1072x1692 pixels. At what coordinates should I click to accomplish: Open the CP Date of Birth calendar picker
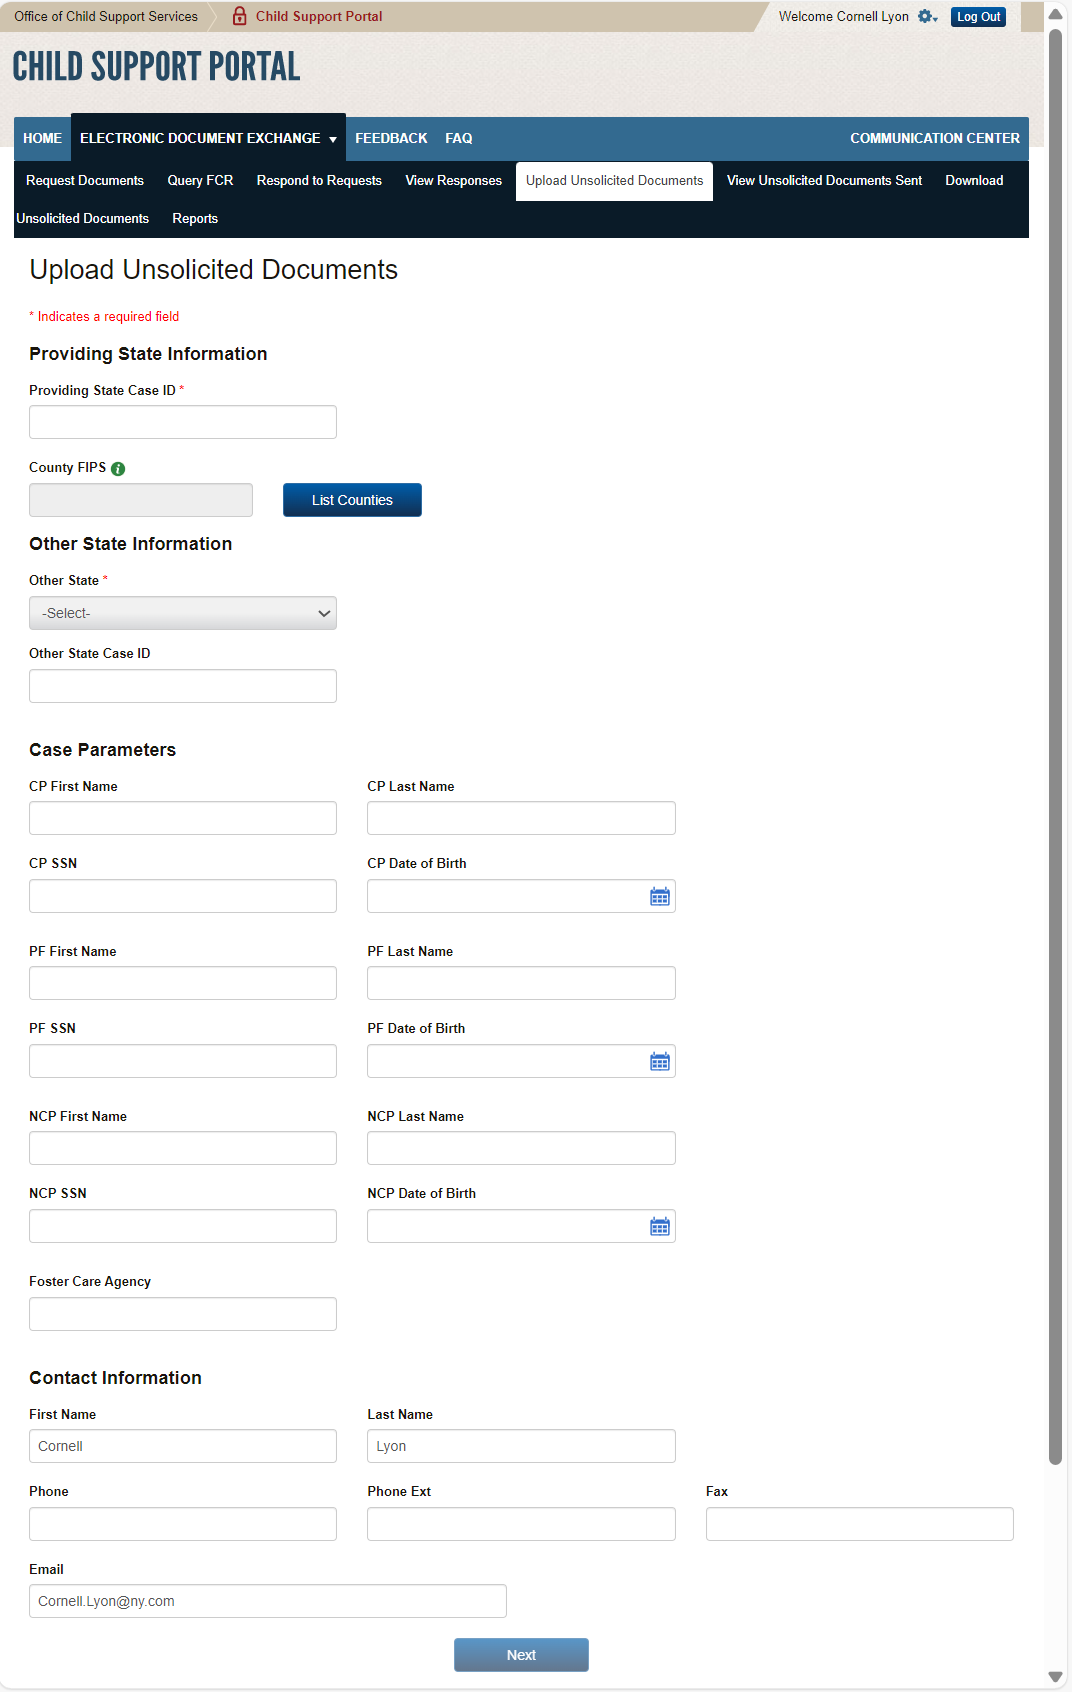(x=660, y=897)
